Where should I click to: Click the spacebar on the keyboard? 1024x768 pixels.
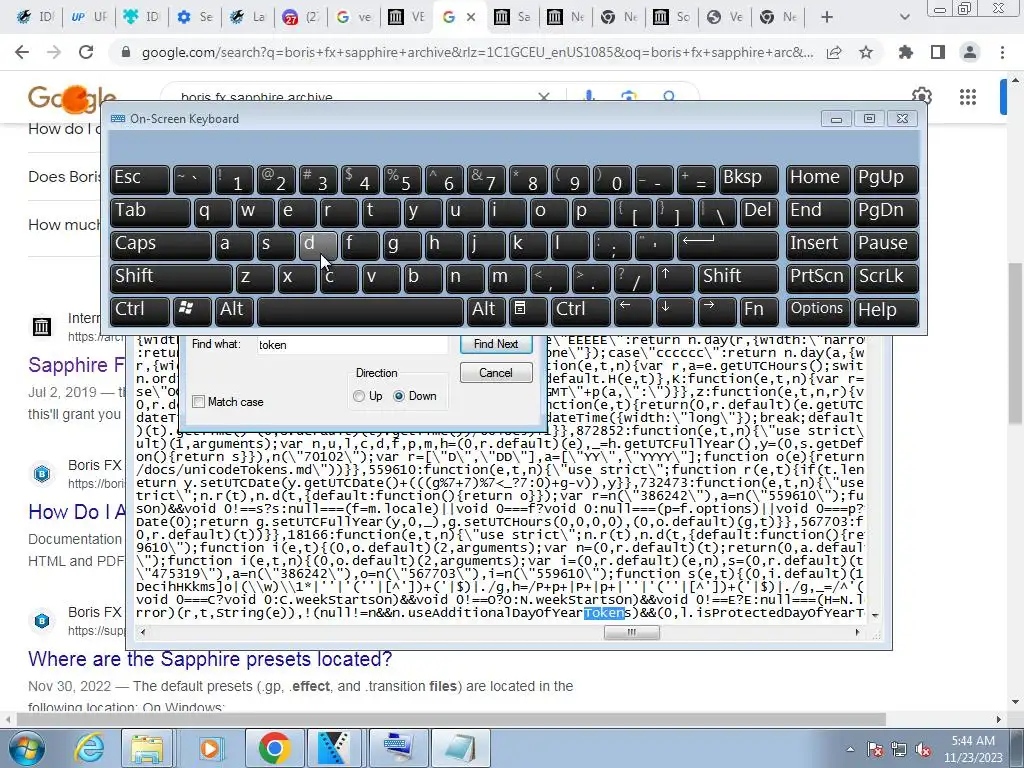[360, 310]
